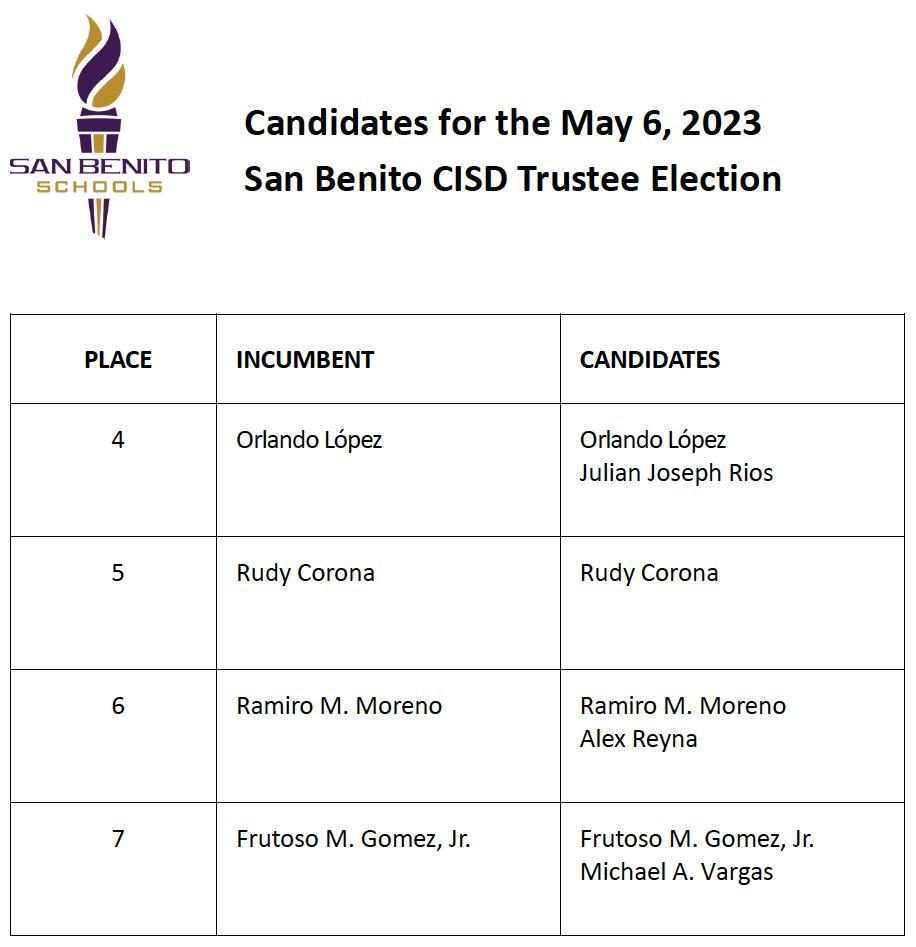
Task: Select the Place 6 number cell
Action: click(x=118, y=706)
